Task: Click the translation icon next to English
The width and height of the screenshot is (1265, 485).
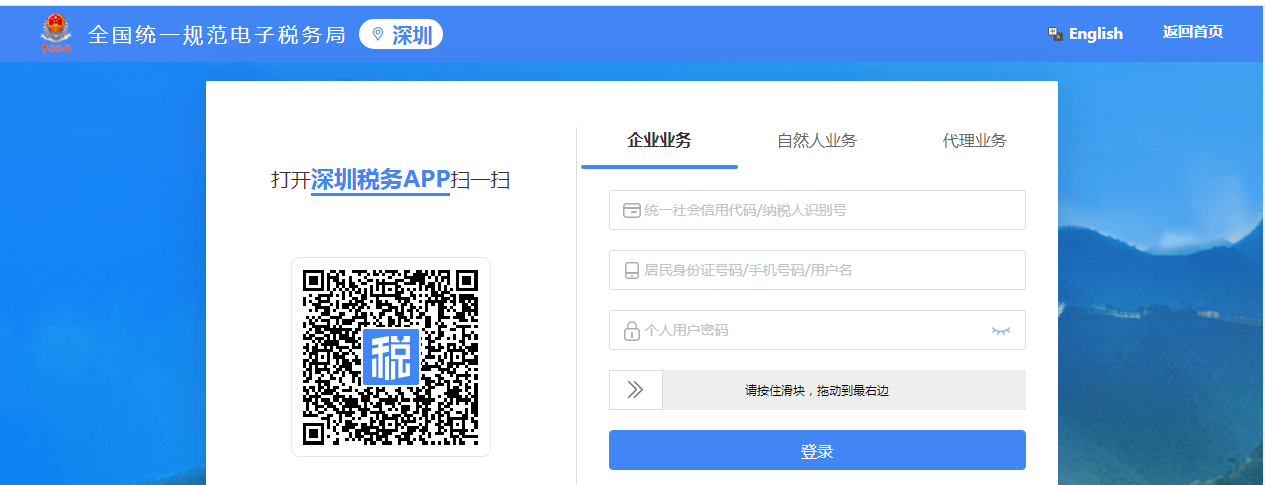Action: (x=1055, y=34)
